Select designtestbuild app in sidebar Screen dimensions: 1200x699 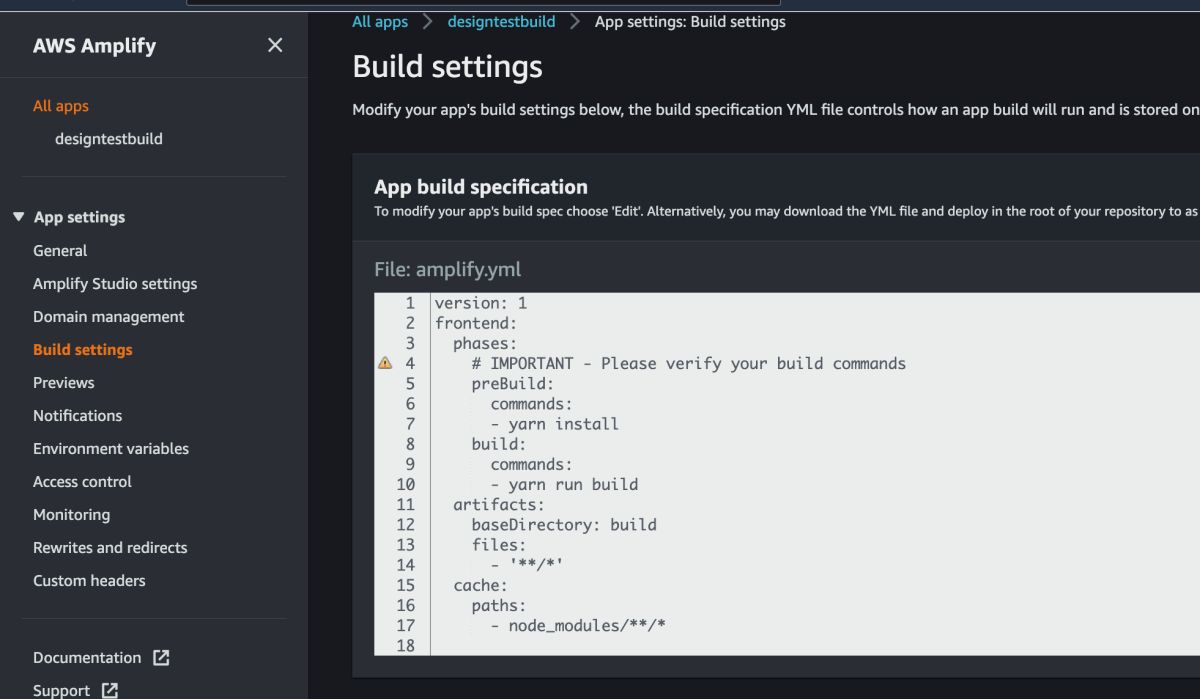[x=109, y=139]
